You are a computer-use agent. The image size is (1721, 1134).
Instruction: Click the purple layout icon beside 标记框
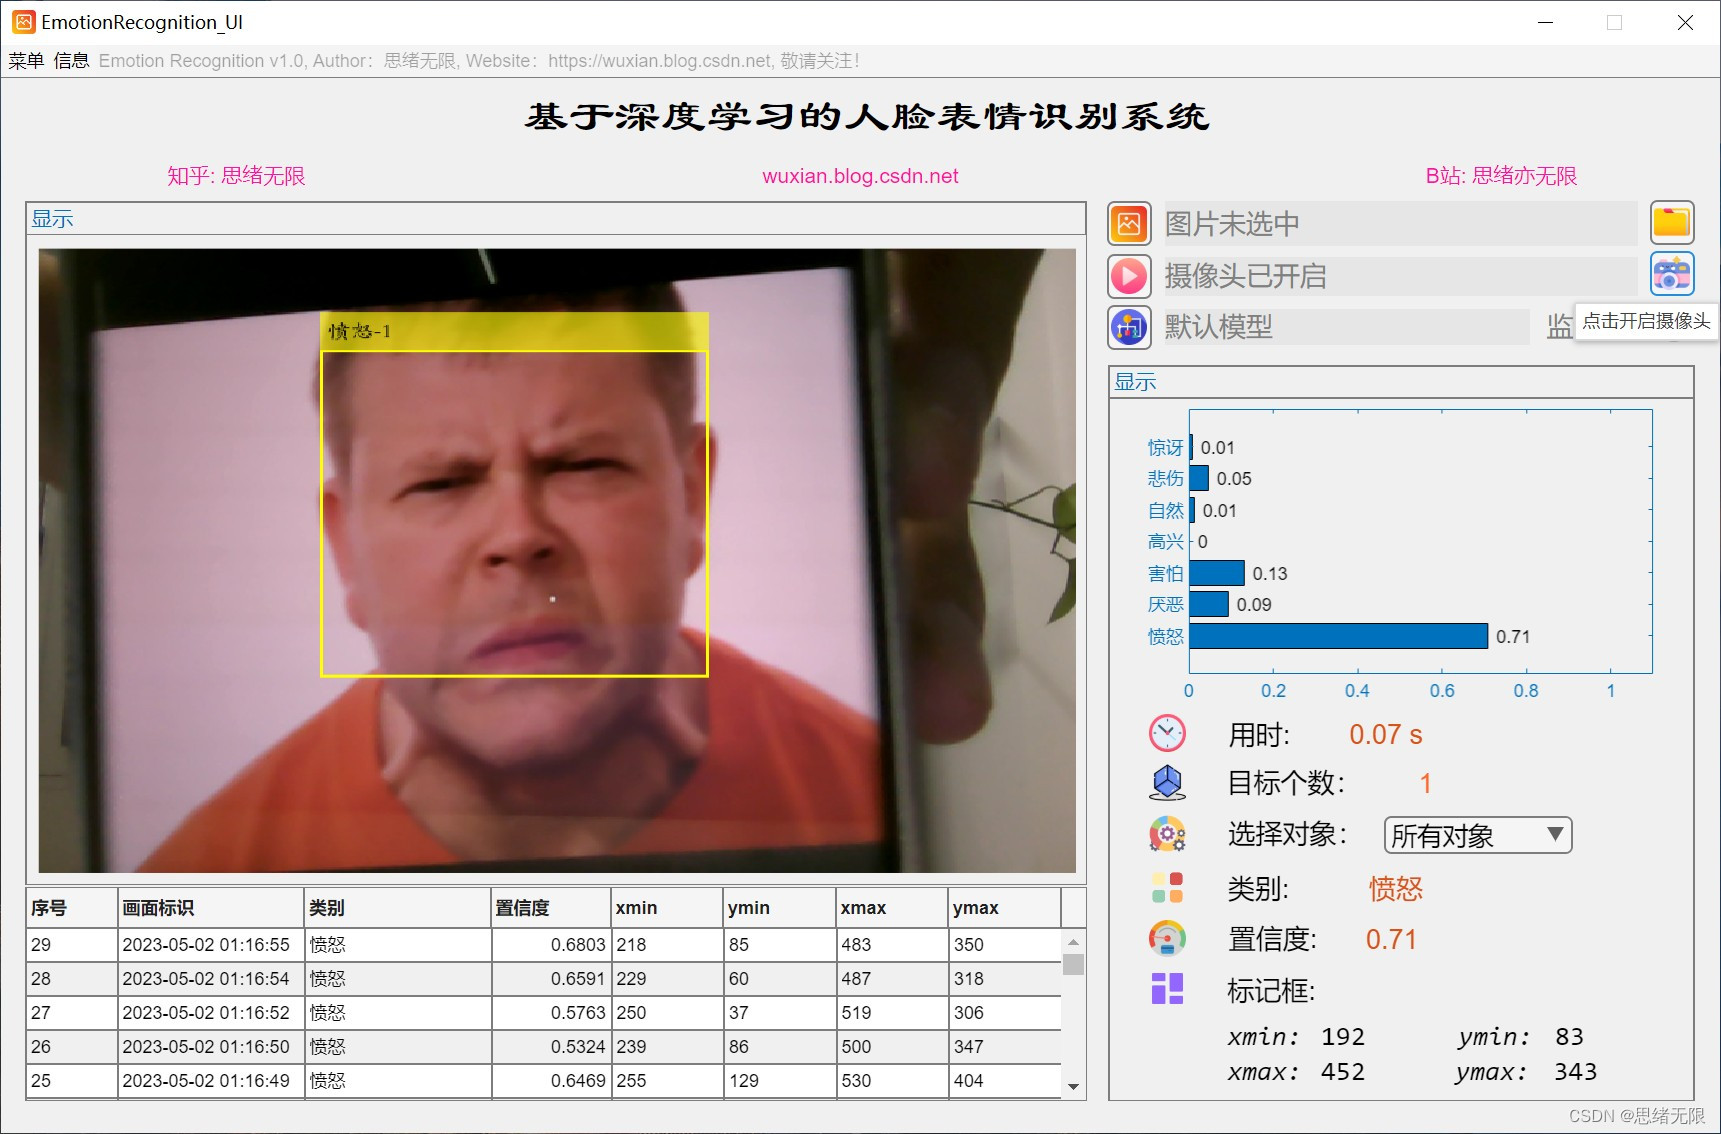[1167, 989]
